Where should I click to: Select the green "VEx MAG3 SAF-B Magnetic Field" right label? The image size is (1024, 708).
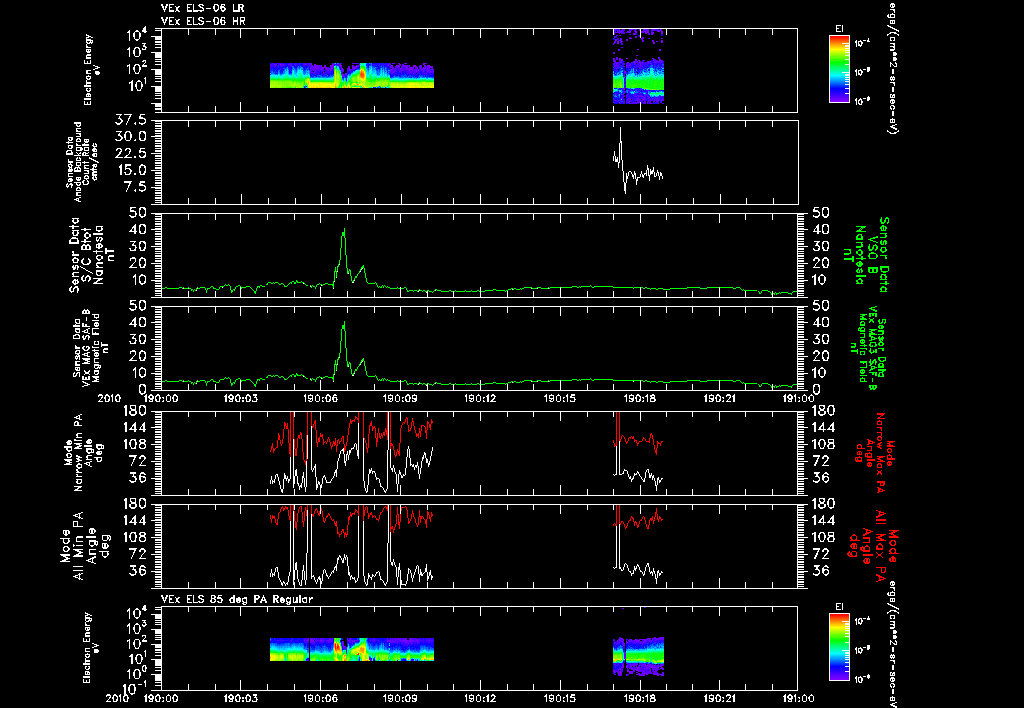[871, 348]
